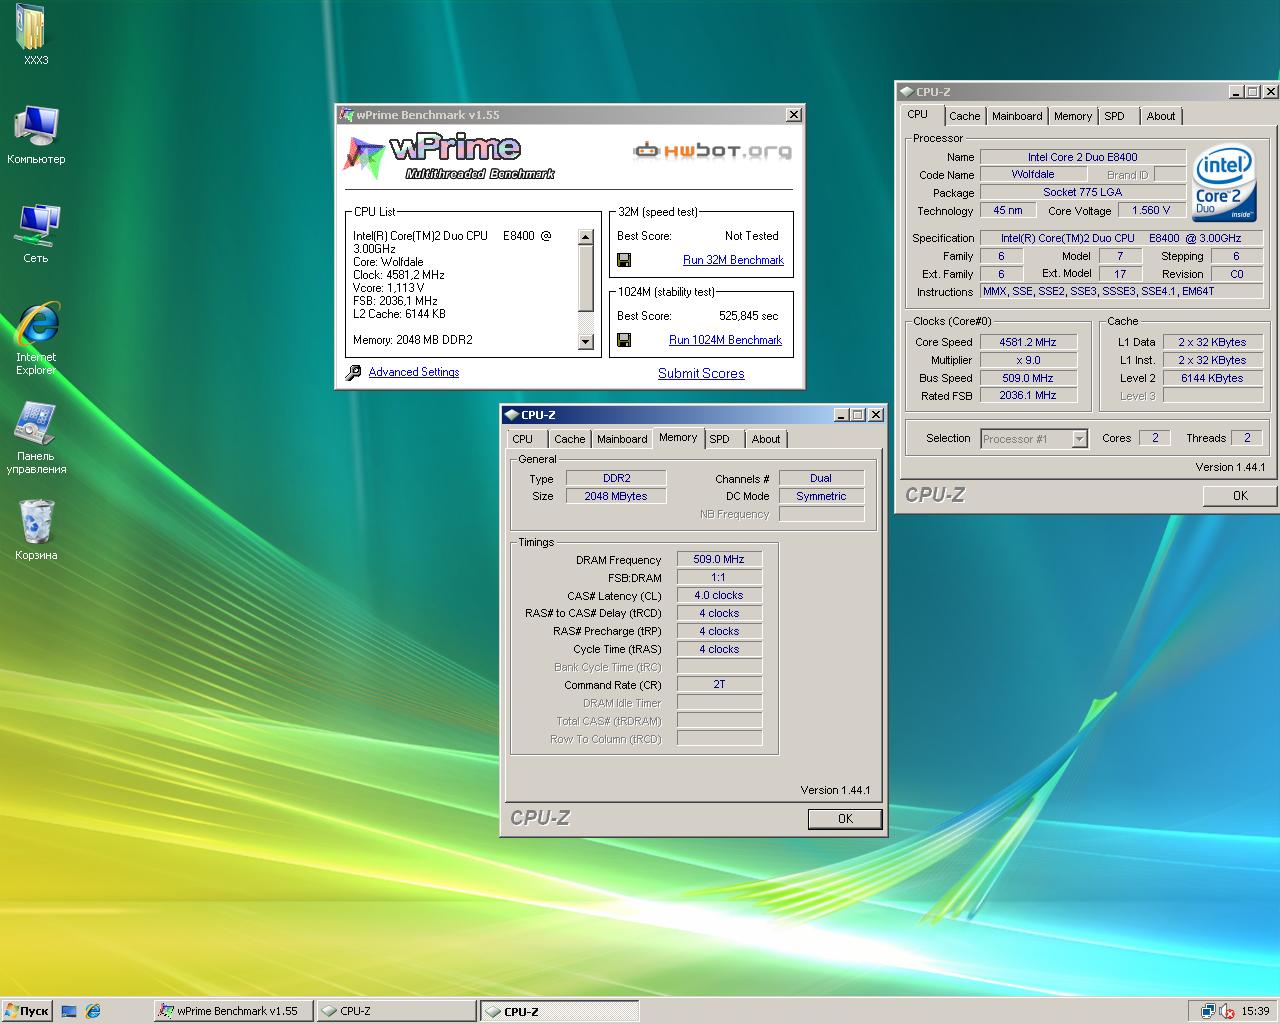Click the processor name Intel Core 2 Duo E8400
The image size is (1280, 1024).
1082,157
